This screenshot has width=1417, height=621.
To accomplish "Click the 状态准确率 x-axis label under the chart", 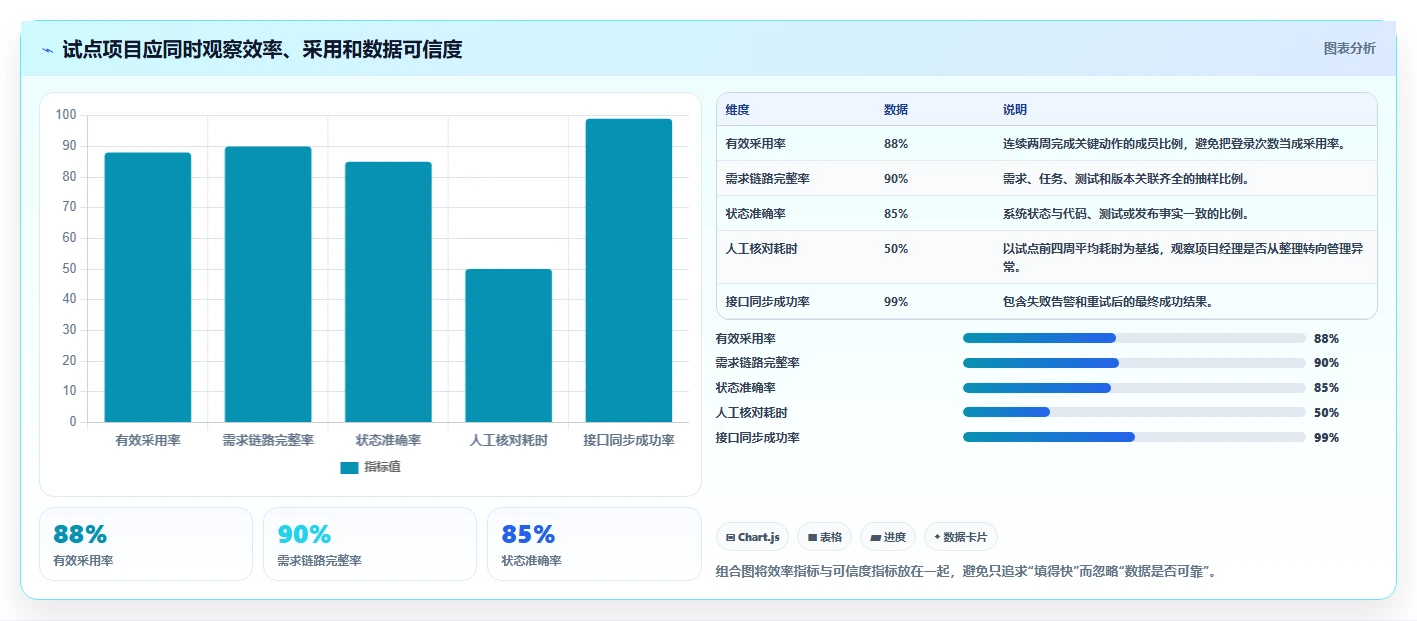I will [388, 441].
